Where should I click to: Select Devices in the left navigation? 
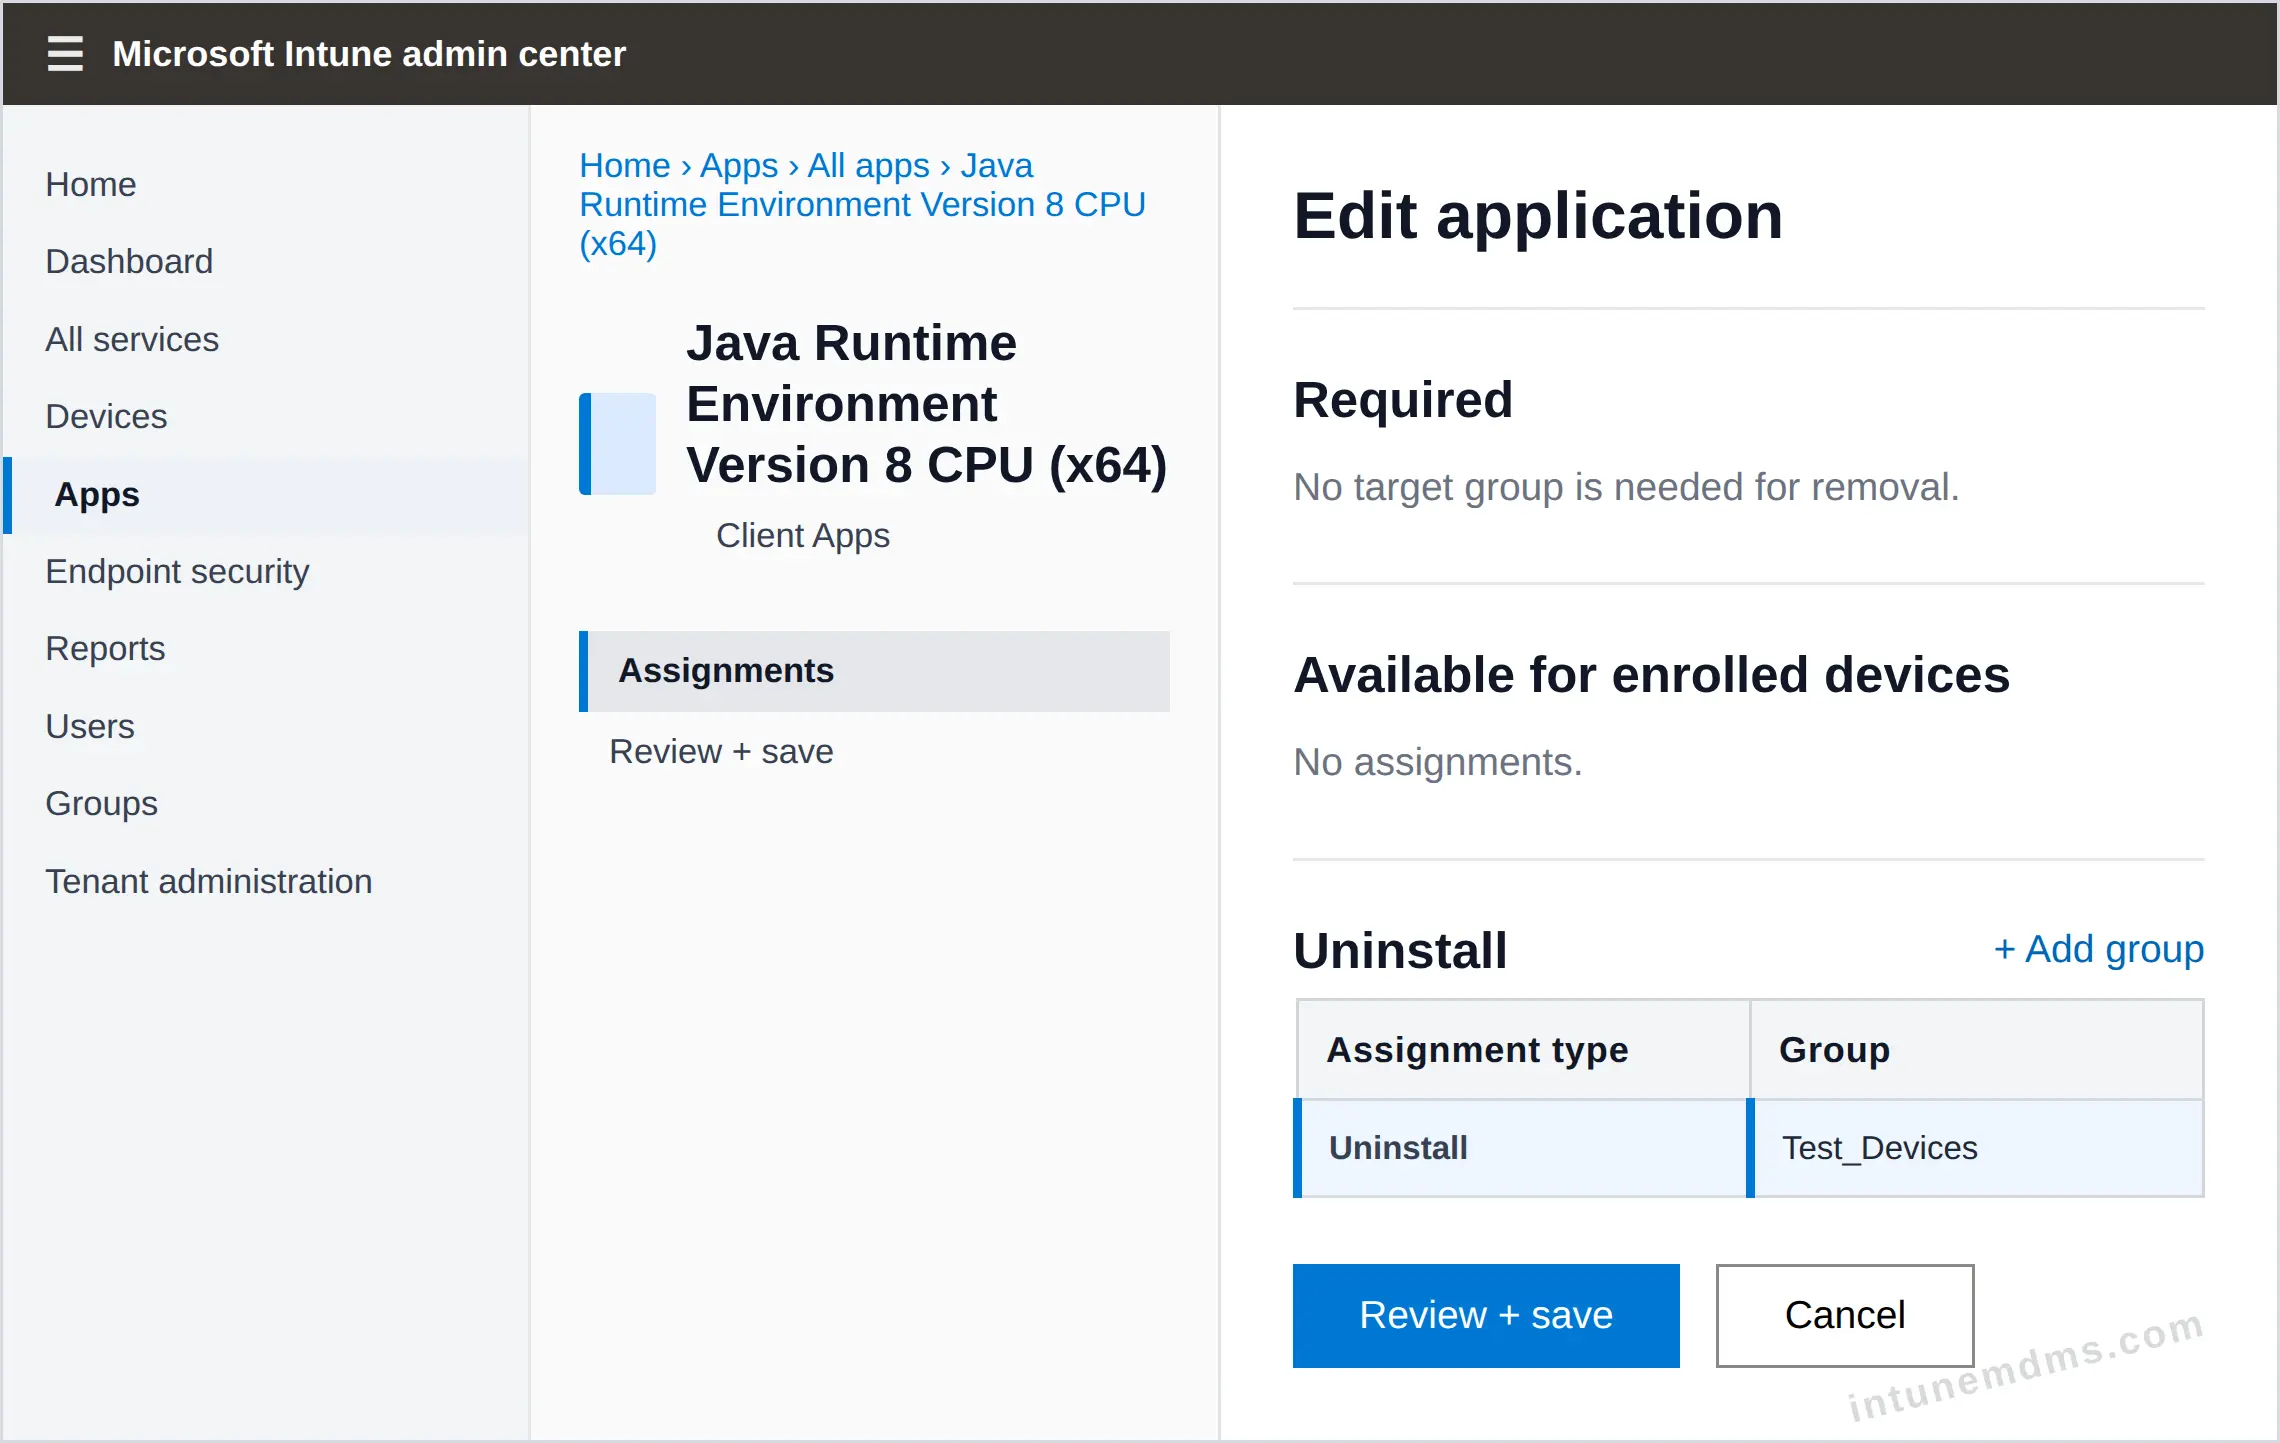[106, 416]
